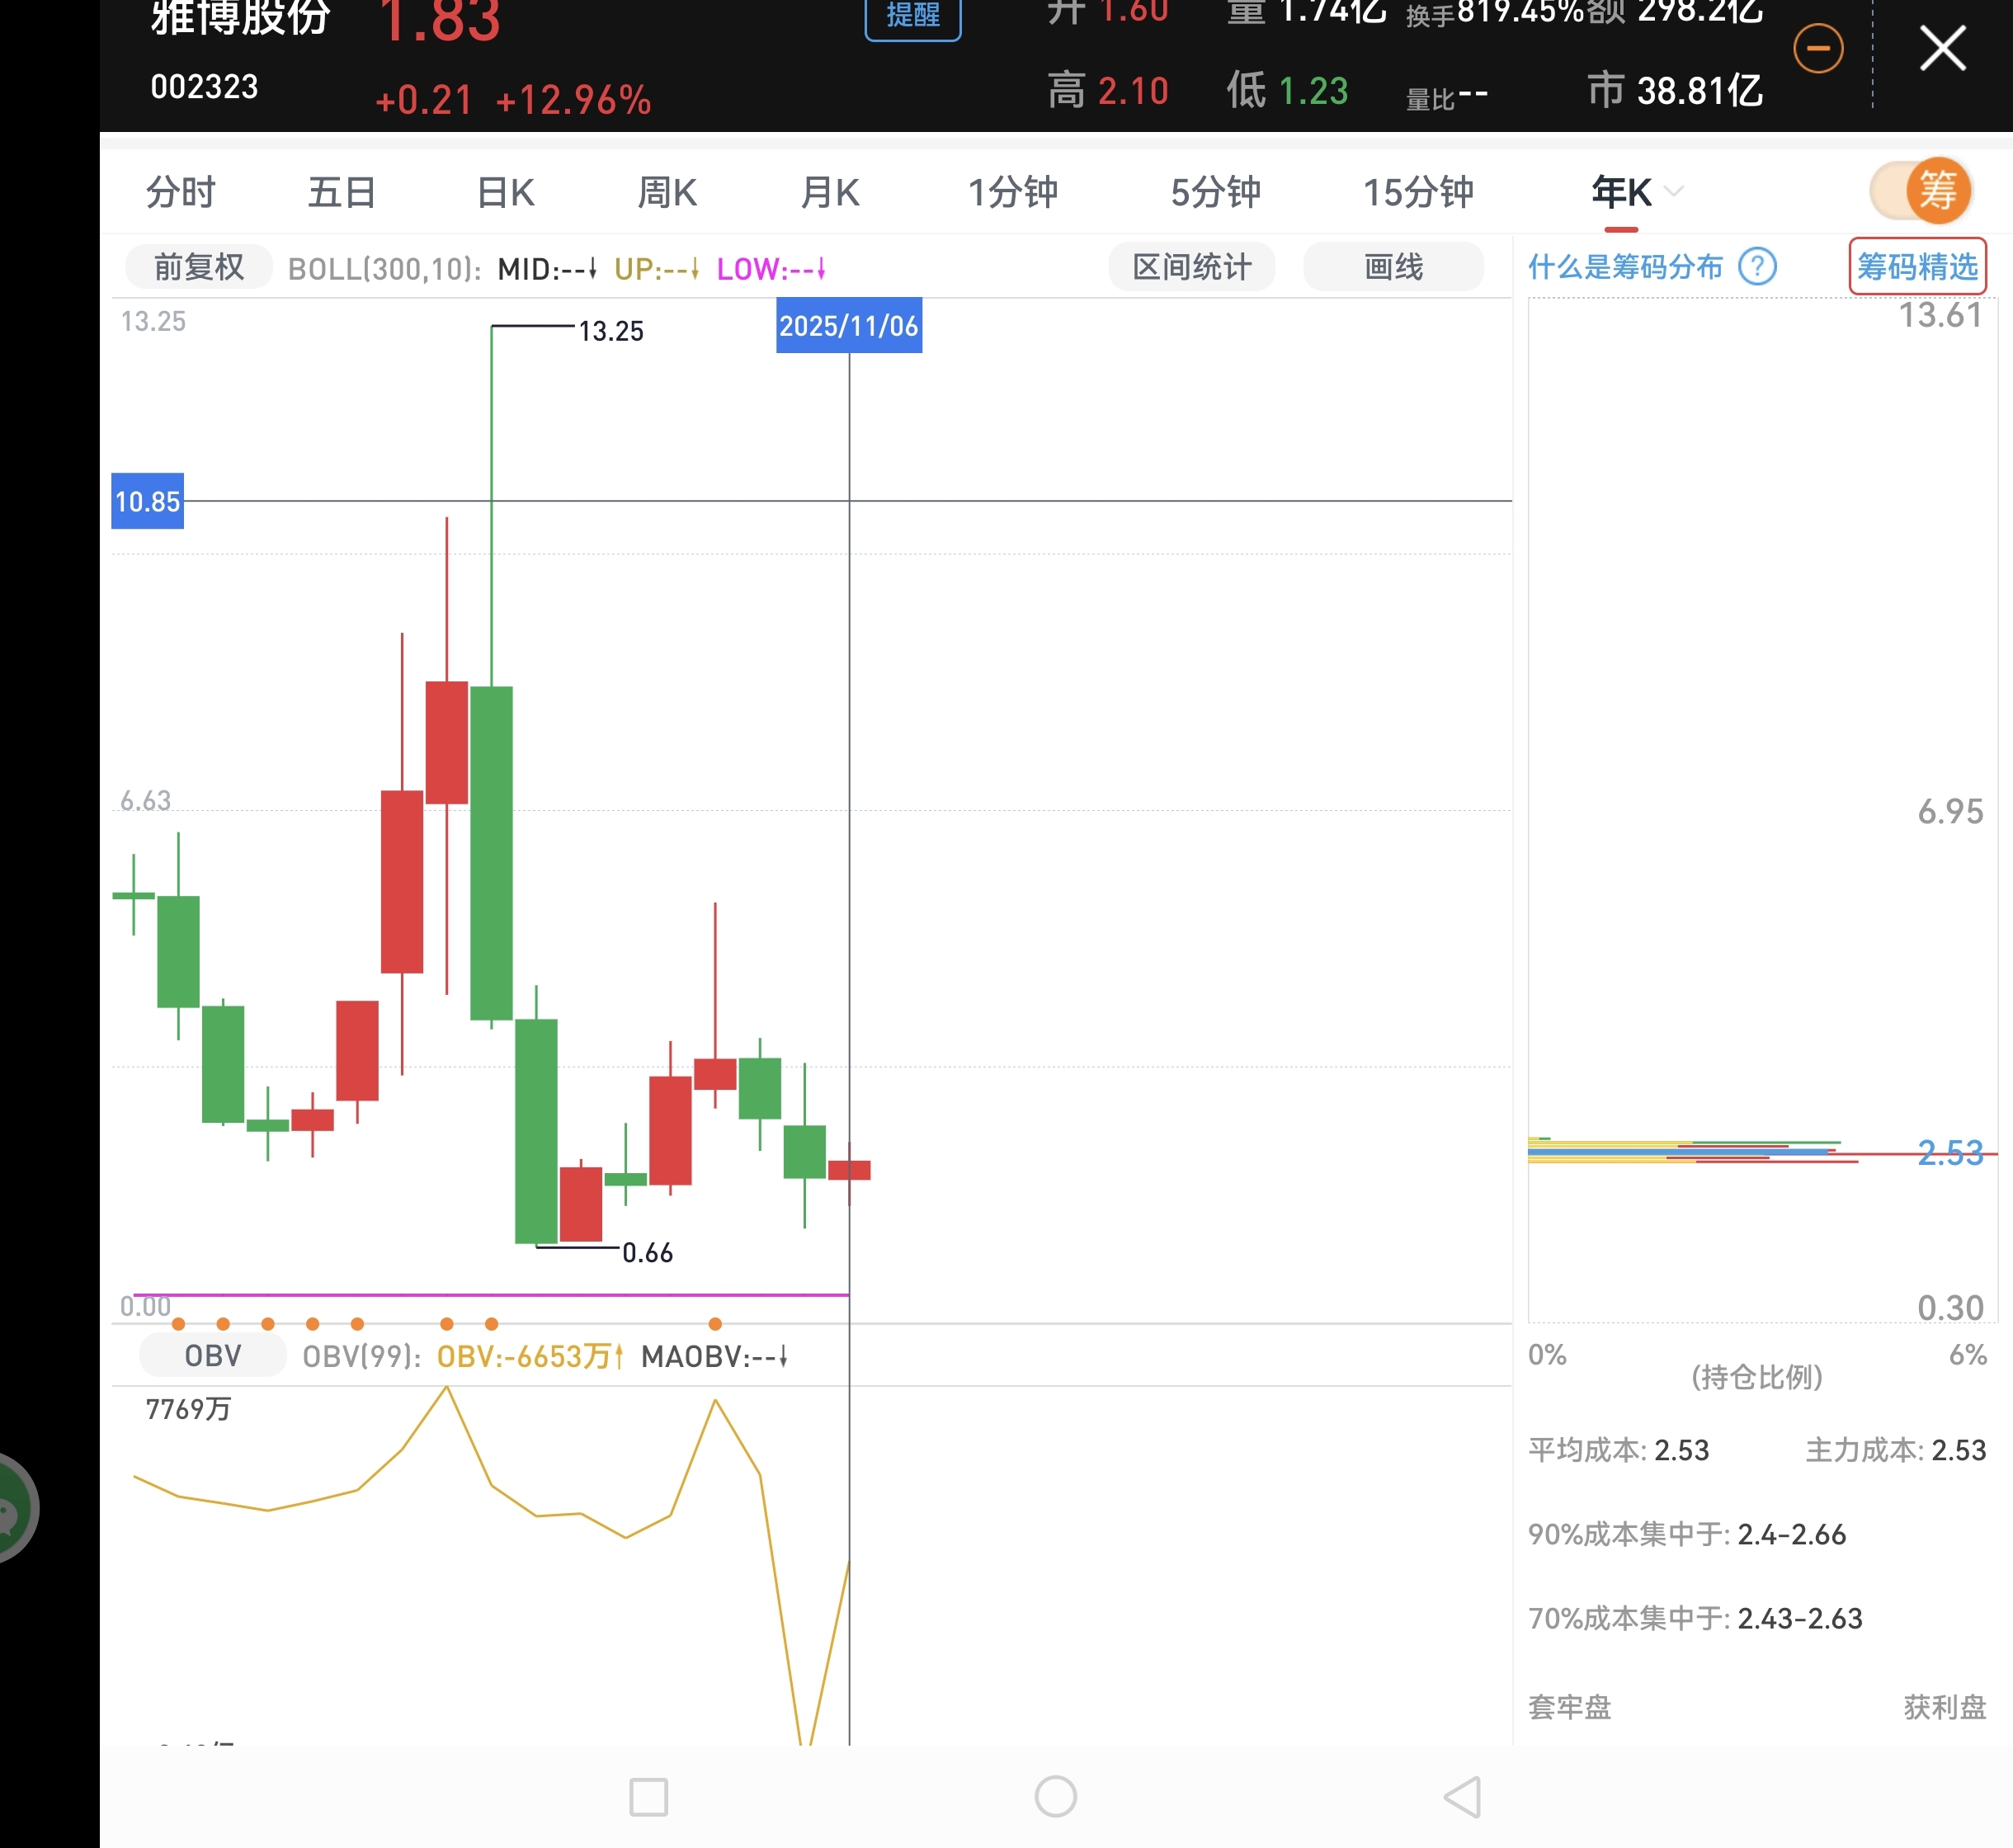This screenshot has width=2013, height=1848.
Task: Open 区间统计 range statistics
Action: (1191, 267)
